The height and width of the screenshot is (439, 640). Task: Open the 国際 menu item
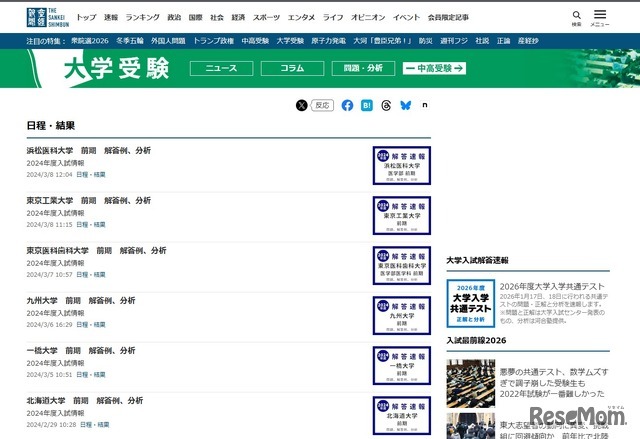tap(196, 17)
